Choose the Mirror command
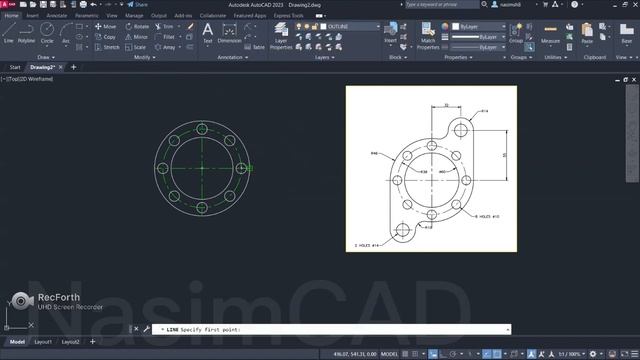 pos(136,37)
